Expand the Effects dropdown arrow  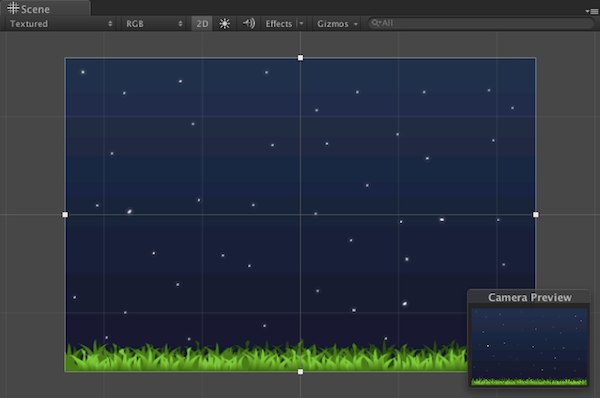302,24
